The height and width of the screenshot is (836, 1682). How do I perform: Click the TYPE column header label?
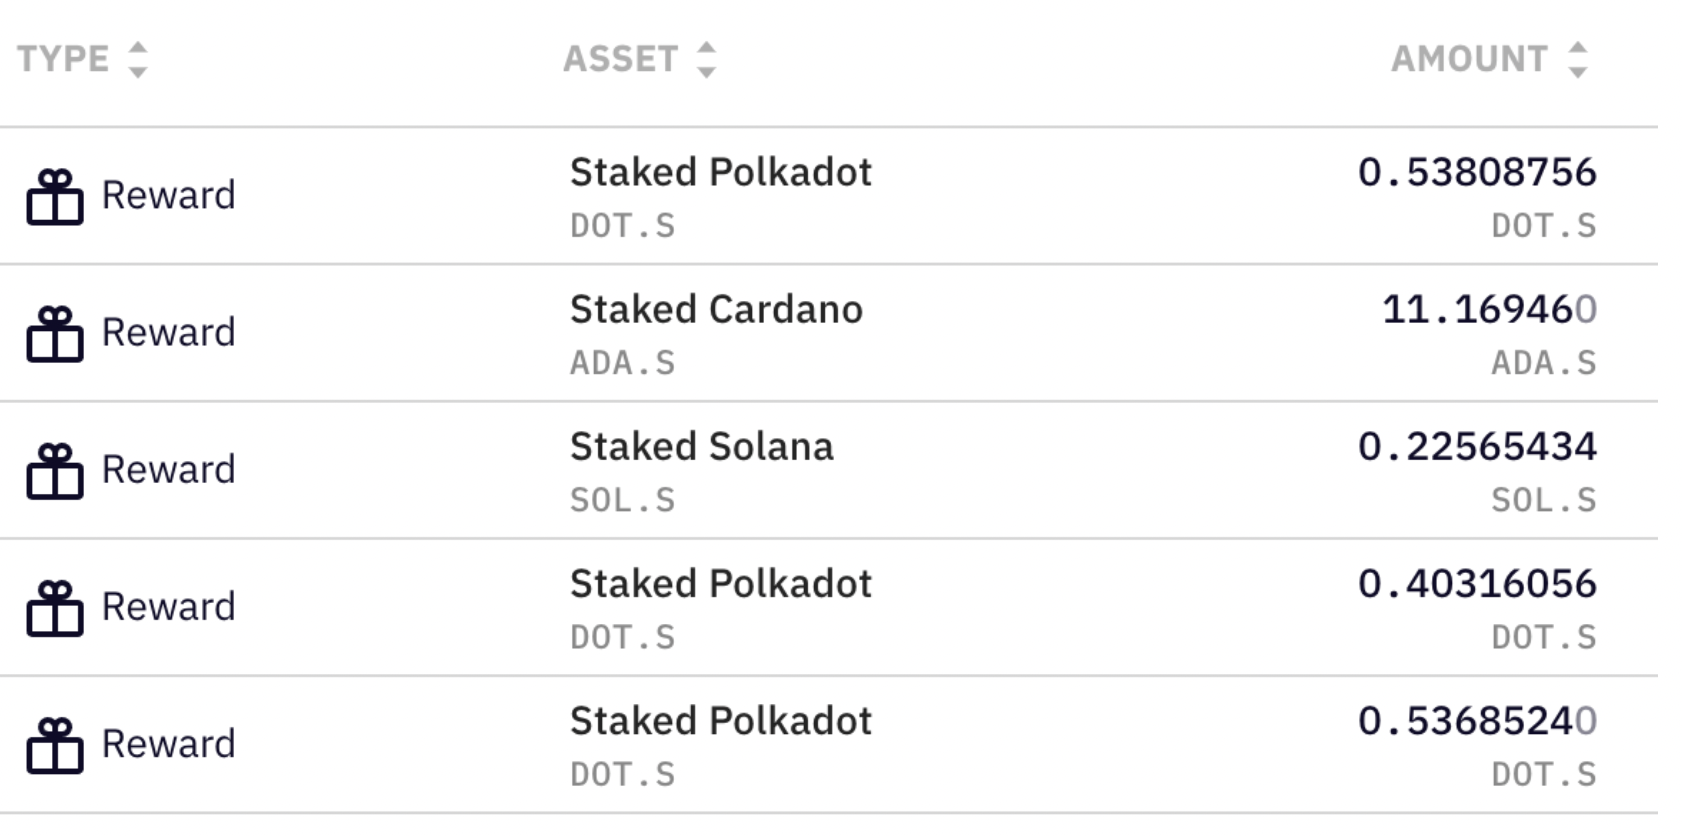(x=63, y=59)
